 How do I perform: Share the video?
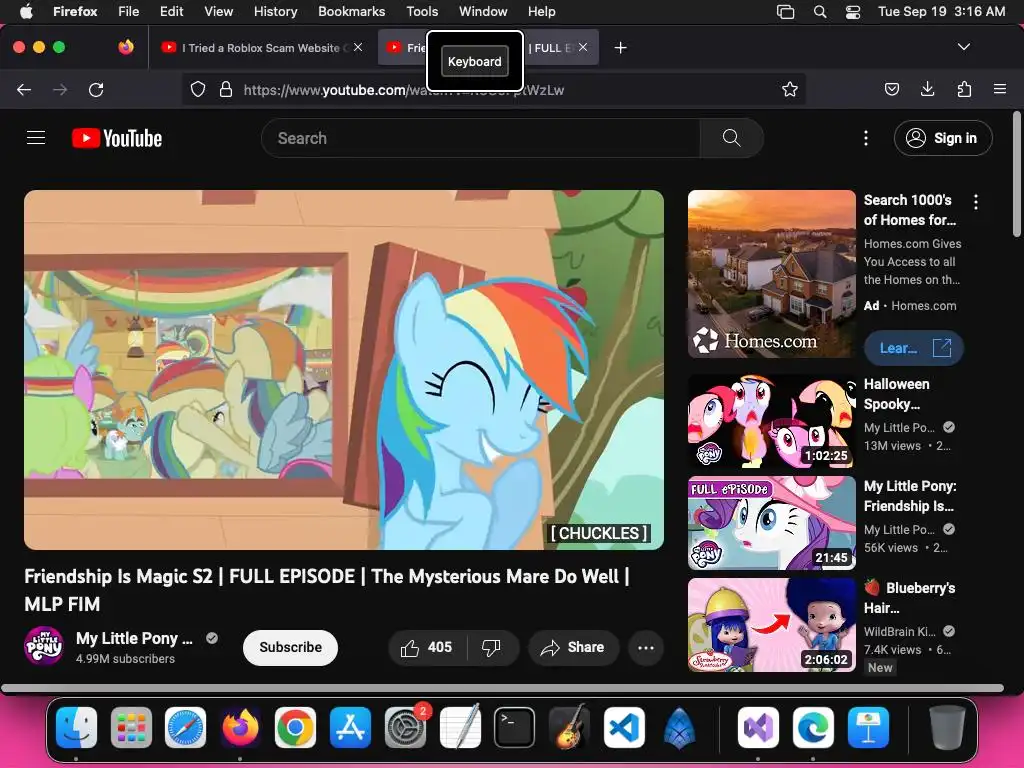click(573, 647)
